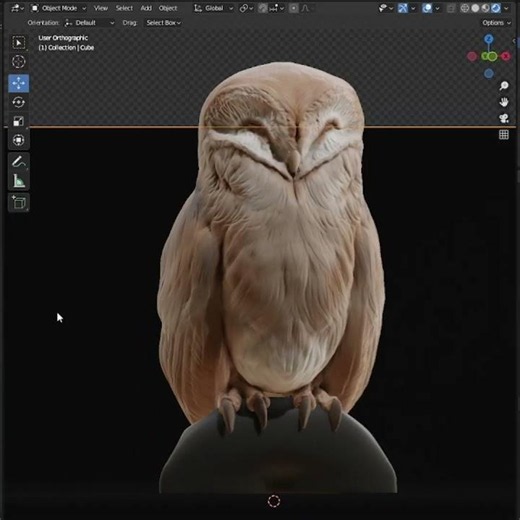Toggle proportional editing in header

(x=294, y=8)
